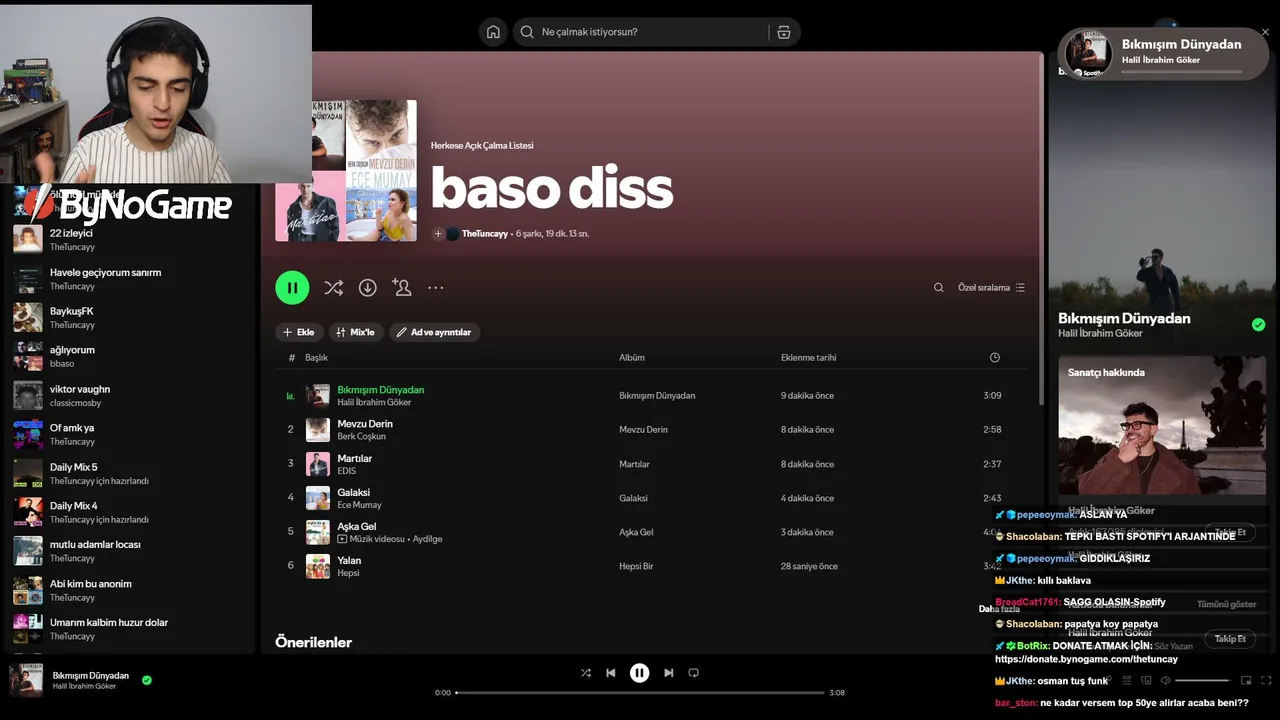
Task: Open the 'Abi kim bu anonim' playlist
Action: tap(130, 591)
